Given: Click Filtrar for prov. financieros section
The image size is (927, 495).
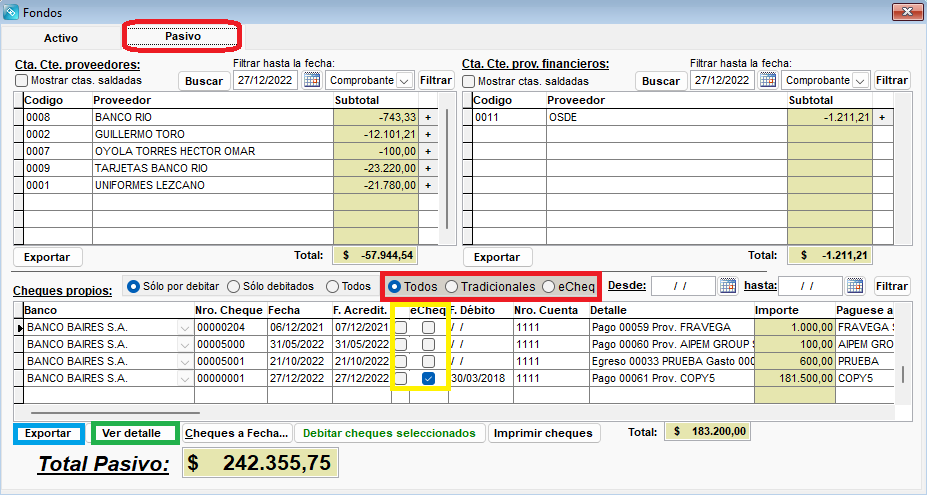Looking at the screenshot, I should point(892,80).
